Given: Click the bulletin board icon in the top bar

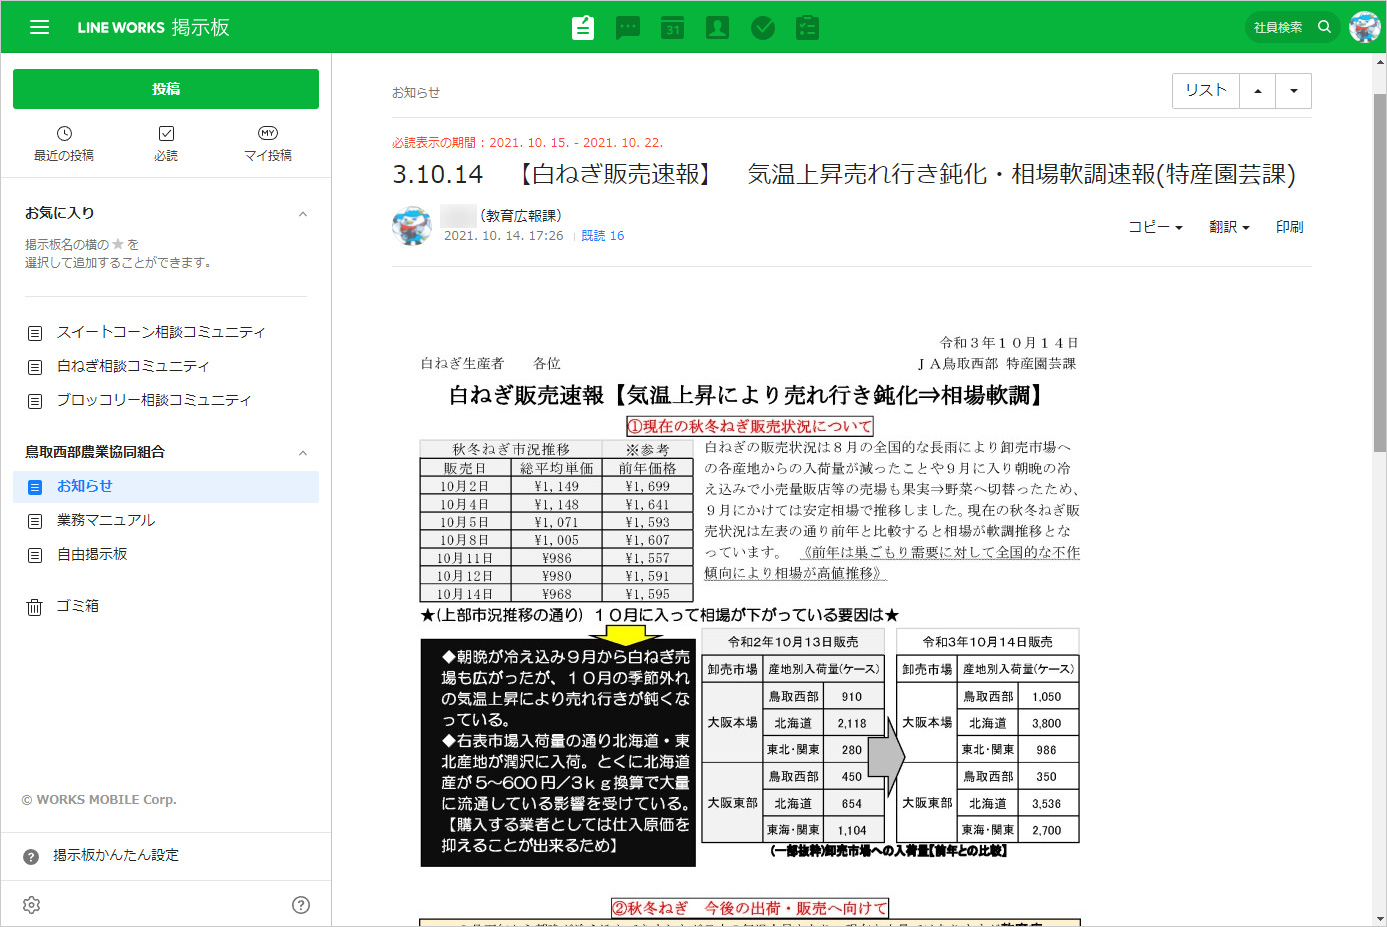Looking at the screenshot, I should click(583, 27).
